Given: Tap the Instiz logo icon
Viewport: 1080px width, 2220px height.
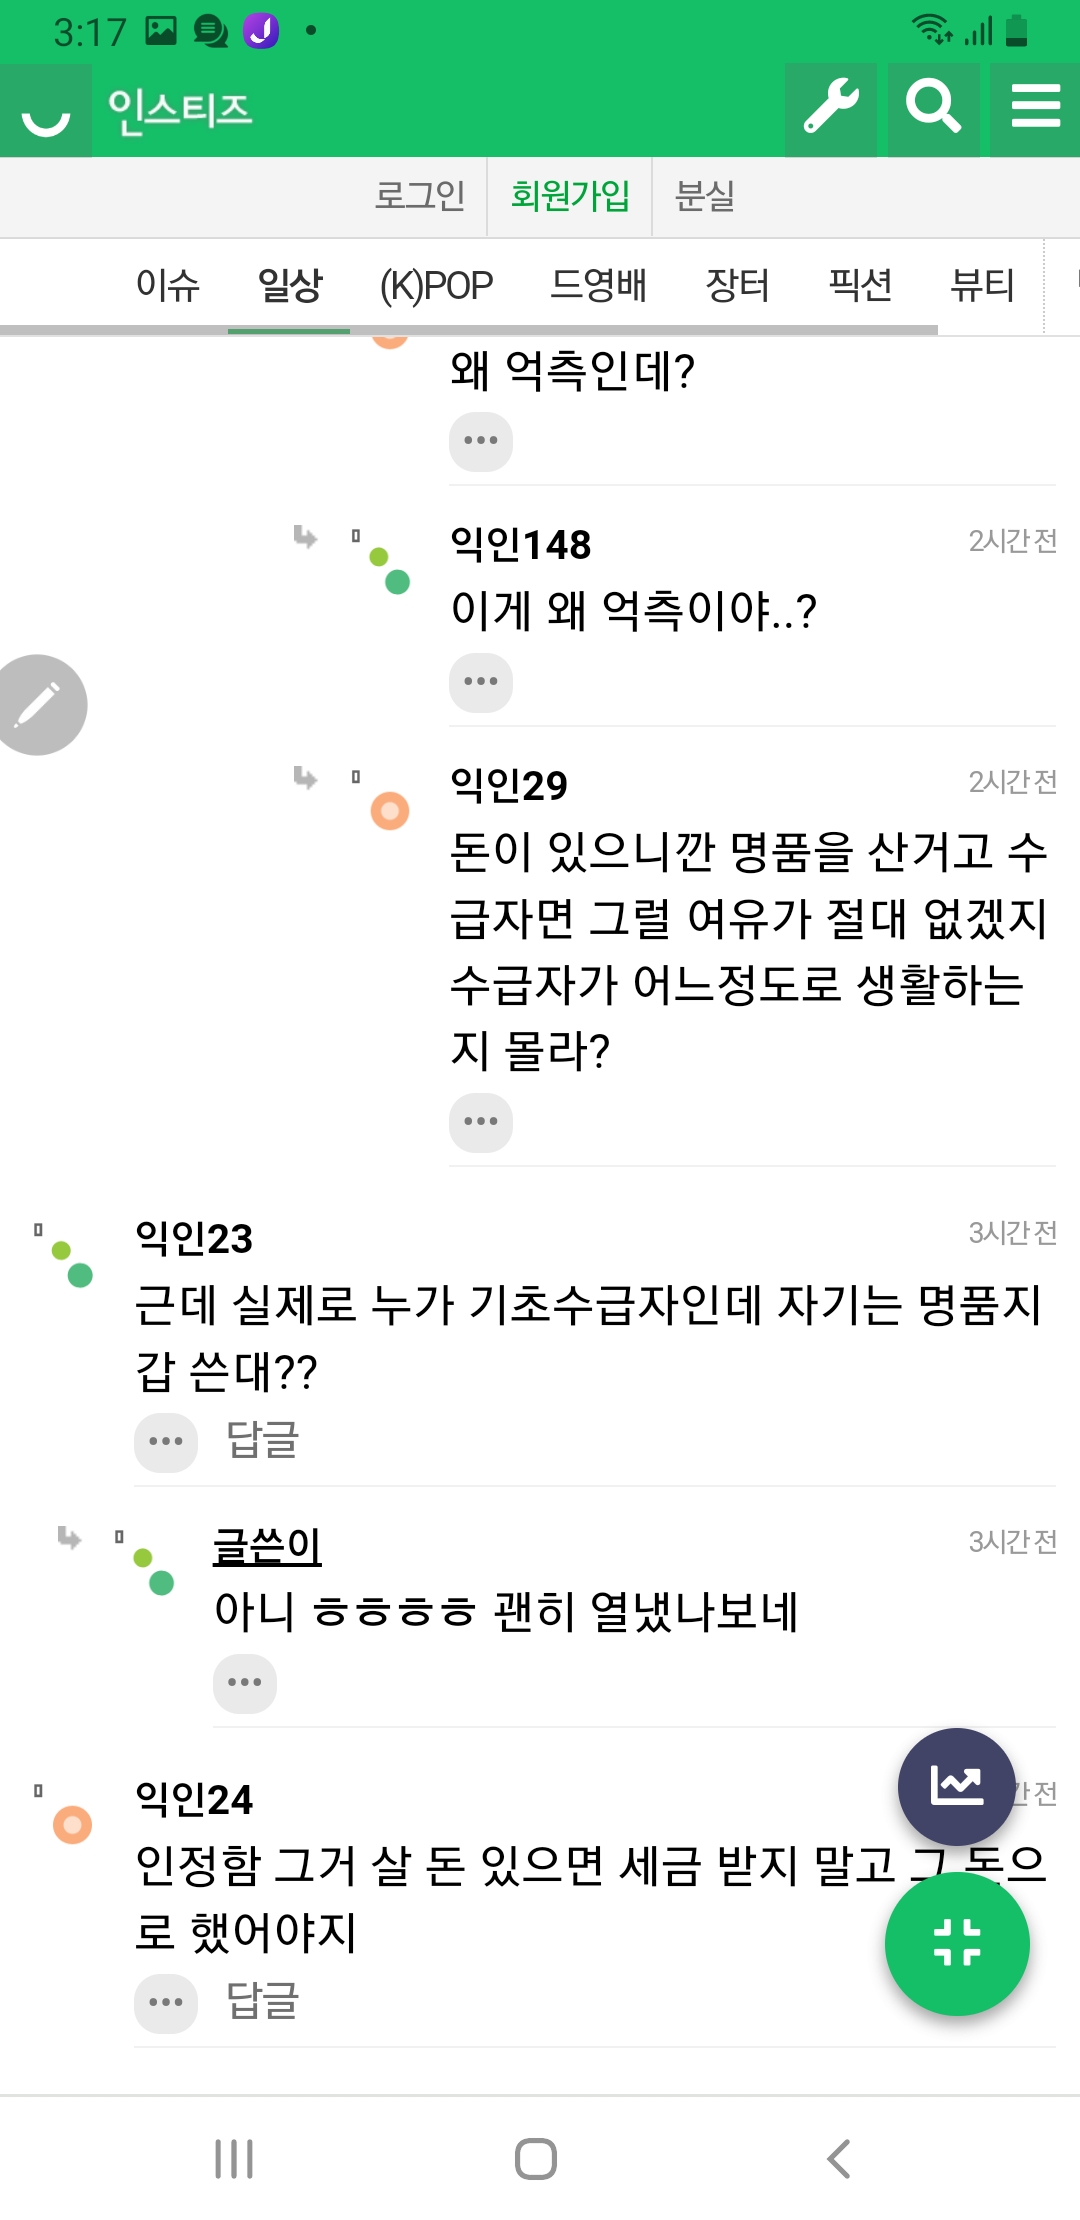Looking at the screenshot, I should (x=46, y=112).
